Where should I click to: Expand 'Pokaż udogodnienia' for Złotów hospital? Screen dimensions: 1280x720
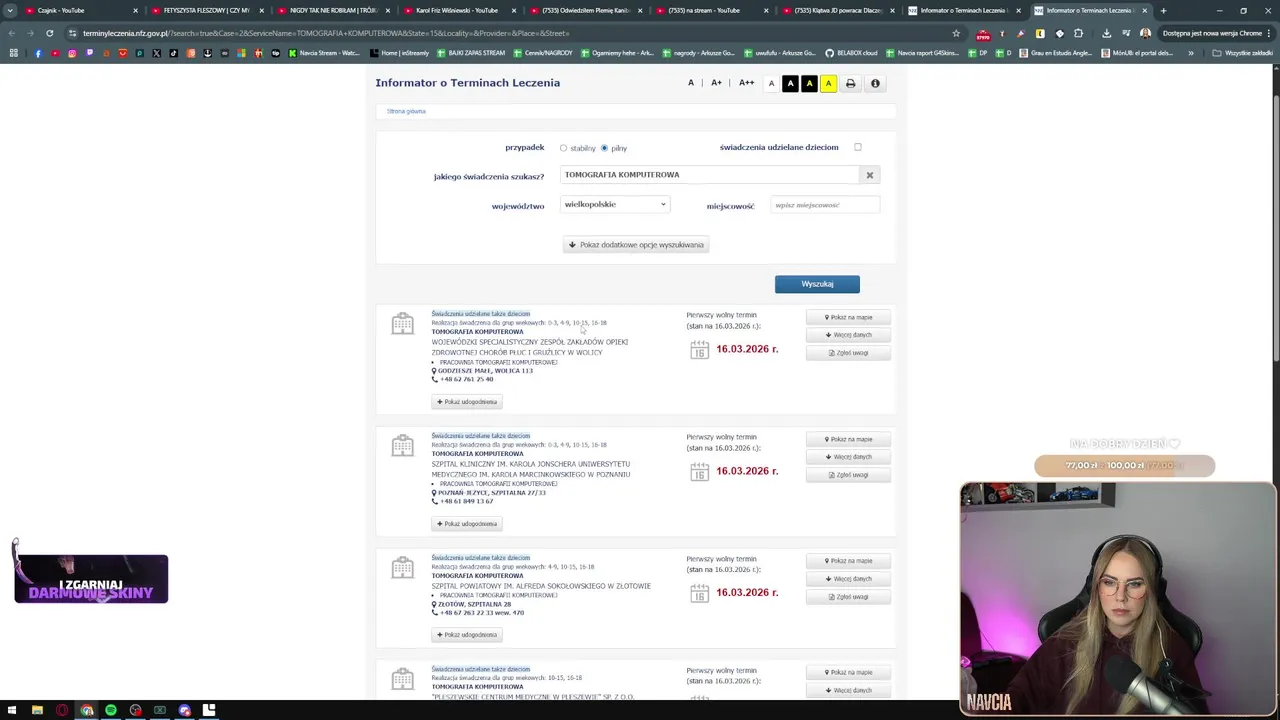point(467,635)
